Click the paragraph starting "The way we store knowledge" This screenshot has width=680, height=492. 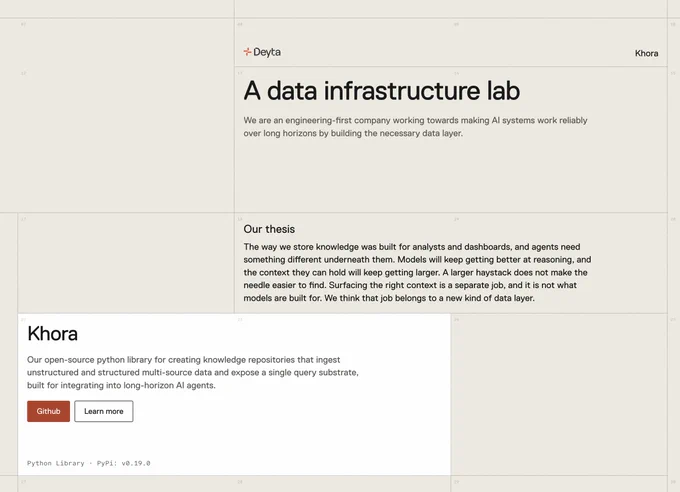click(x=417, y=272)
